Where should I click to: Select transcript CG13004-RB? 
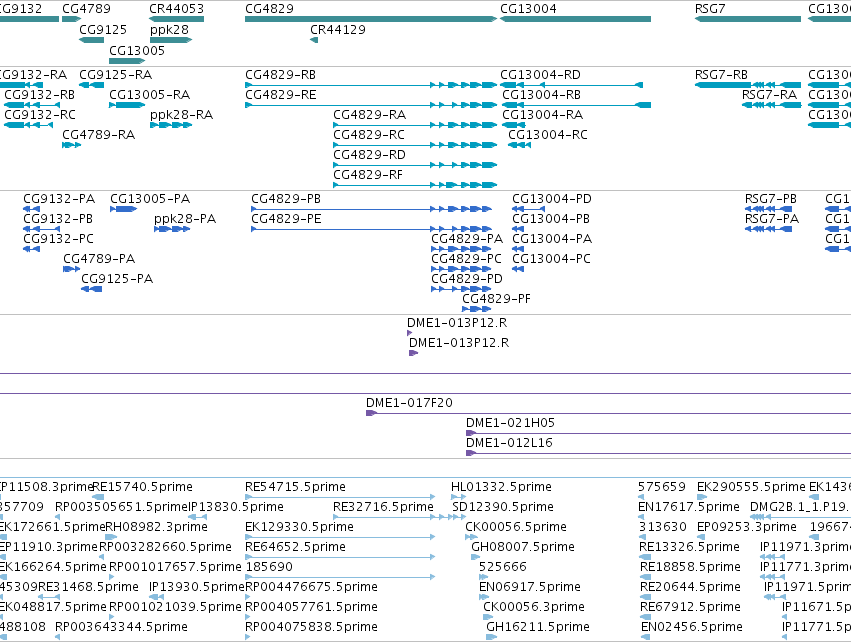(575, 105)
